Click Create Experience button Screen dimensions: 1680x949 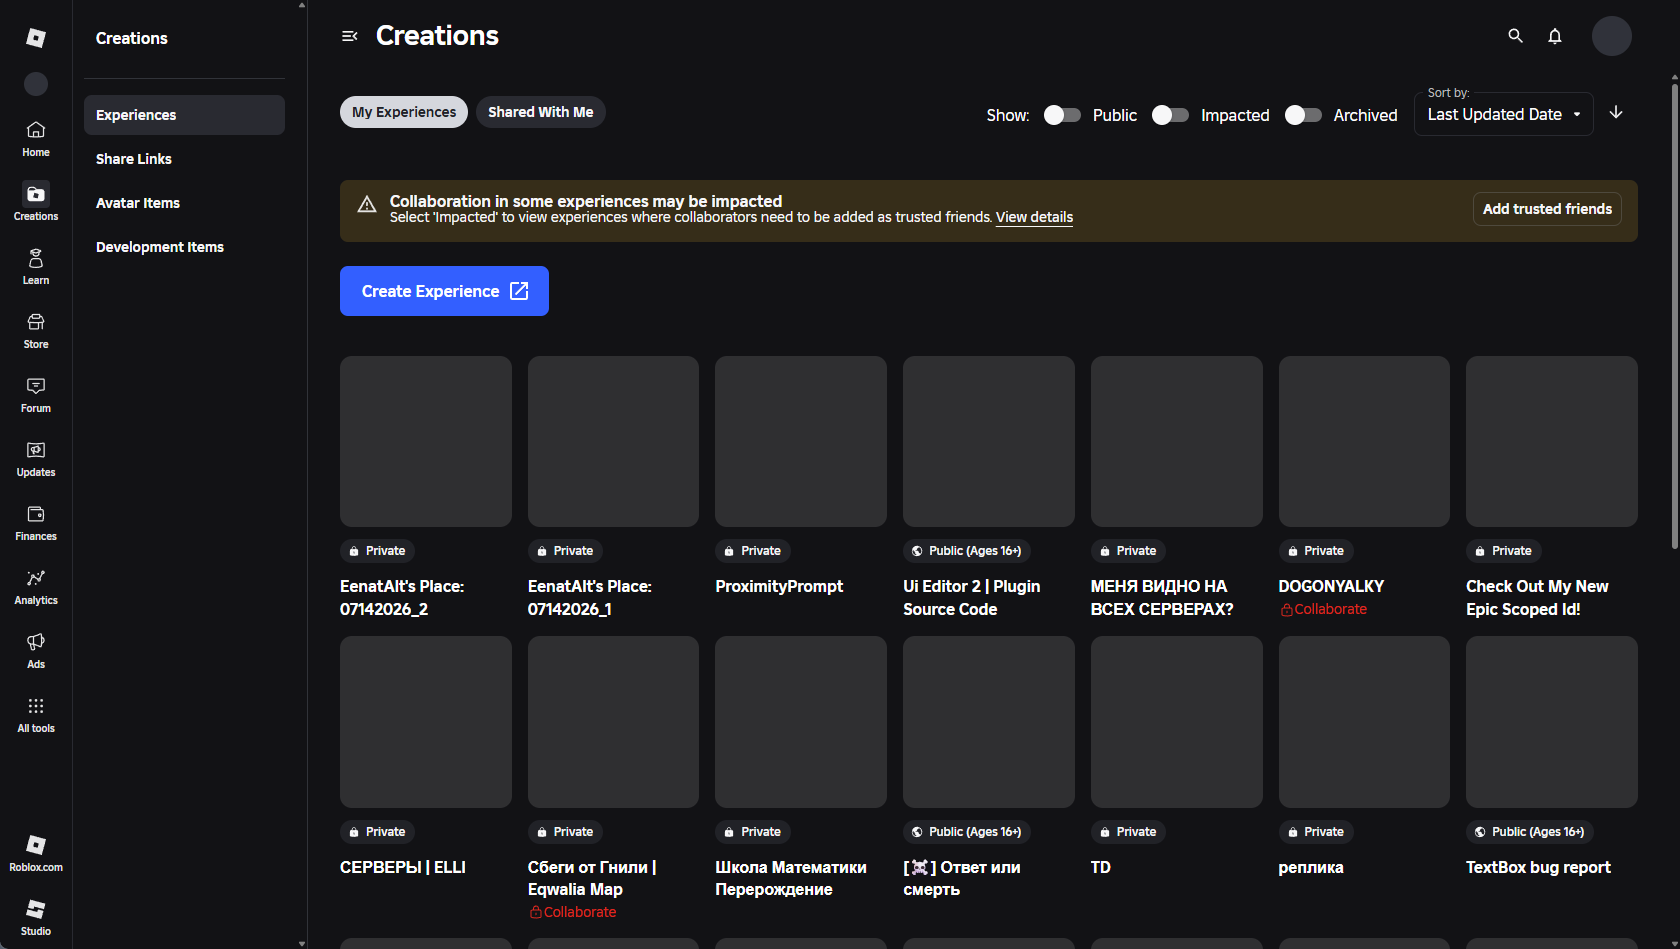(x=444, y=291)
